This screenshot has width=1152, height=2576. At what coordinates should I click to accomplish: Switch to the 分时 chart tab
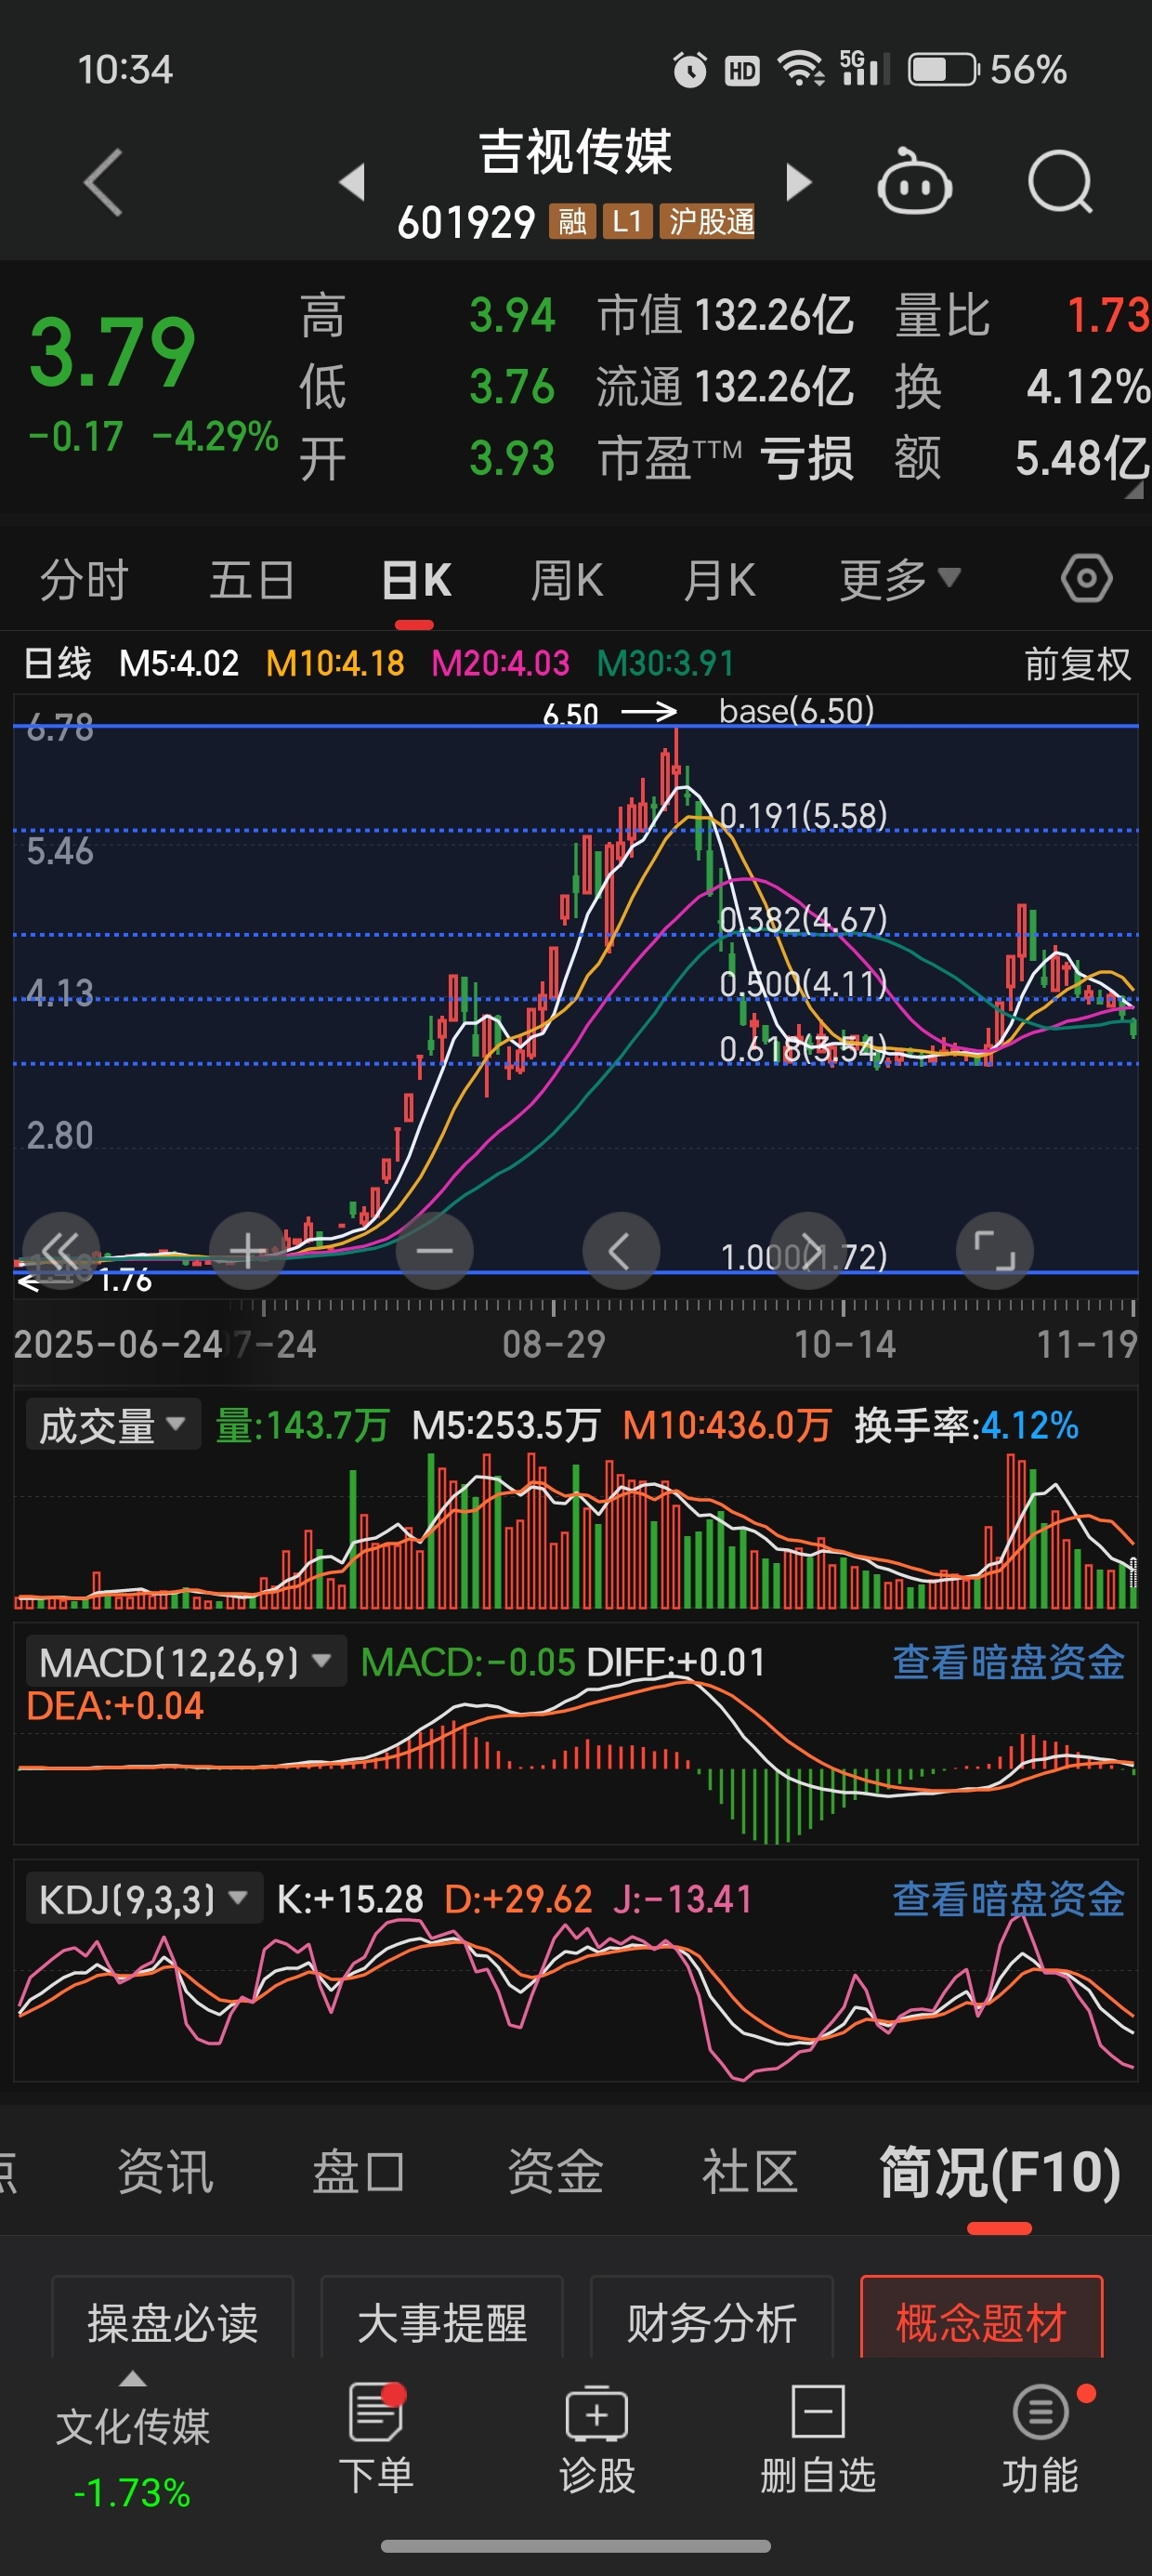click(x=84, y=580)
